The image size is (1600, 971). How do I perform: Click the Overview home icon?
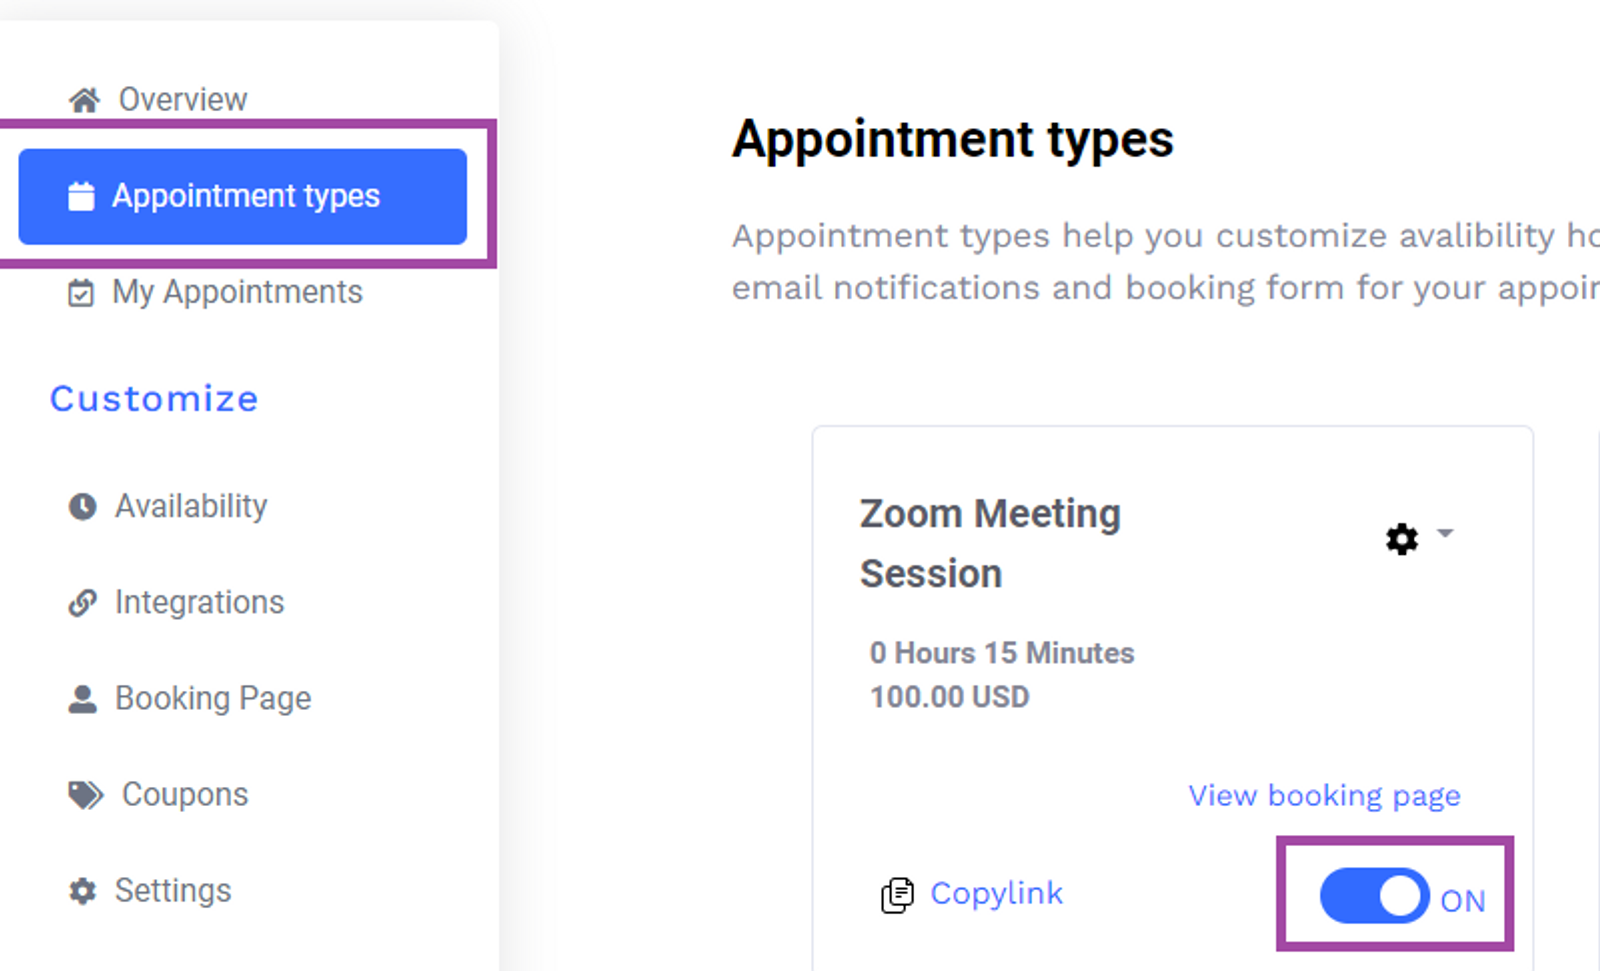tap(84, 100)
